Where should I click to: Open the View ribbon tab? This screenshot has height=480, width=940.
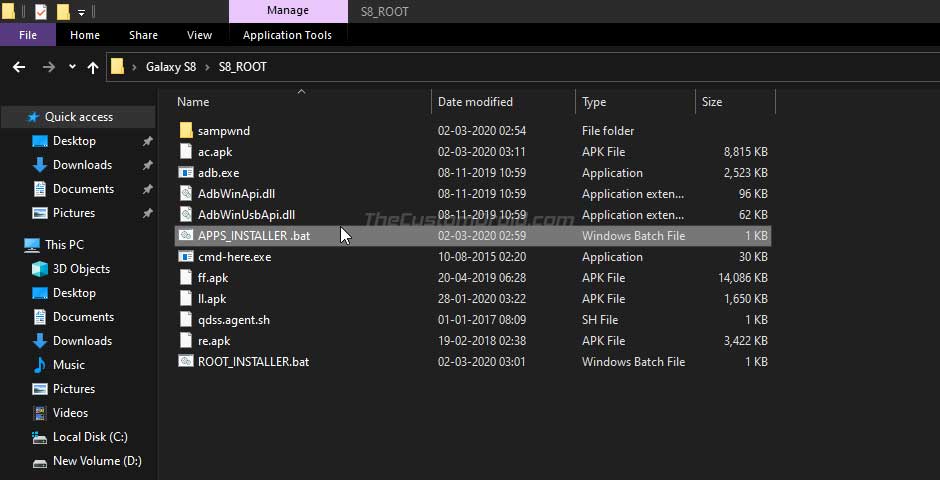[199, 35]
